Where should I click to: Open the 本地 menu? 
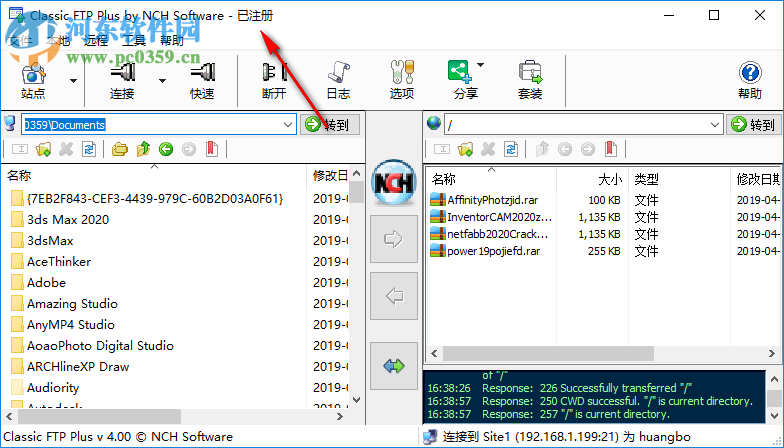[58, 40]
